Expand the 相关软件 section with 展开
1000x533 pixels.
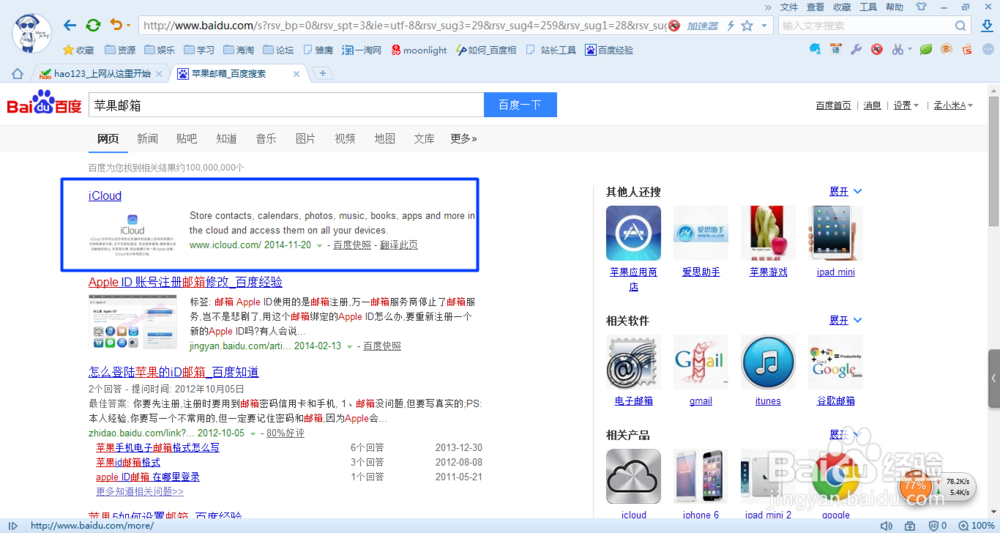coord(845,320)
